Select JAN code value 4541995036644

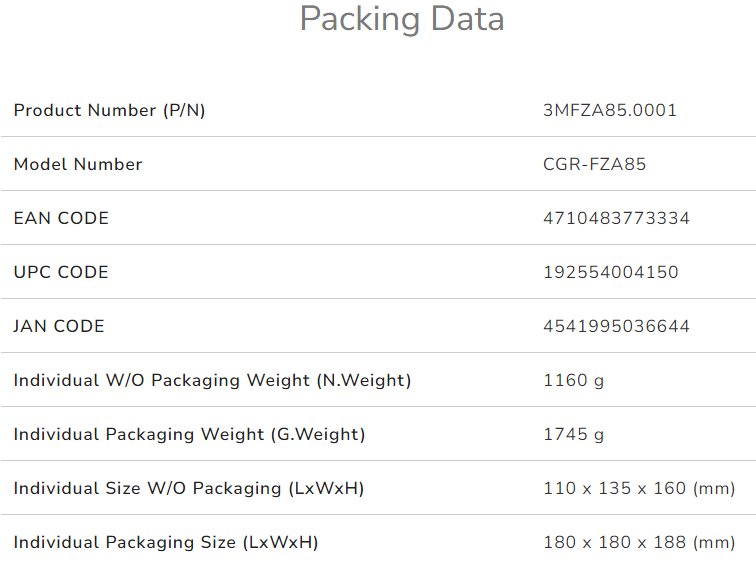click(x=616, y=326)
